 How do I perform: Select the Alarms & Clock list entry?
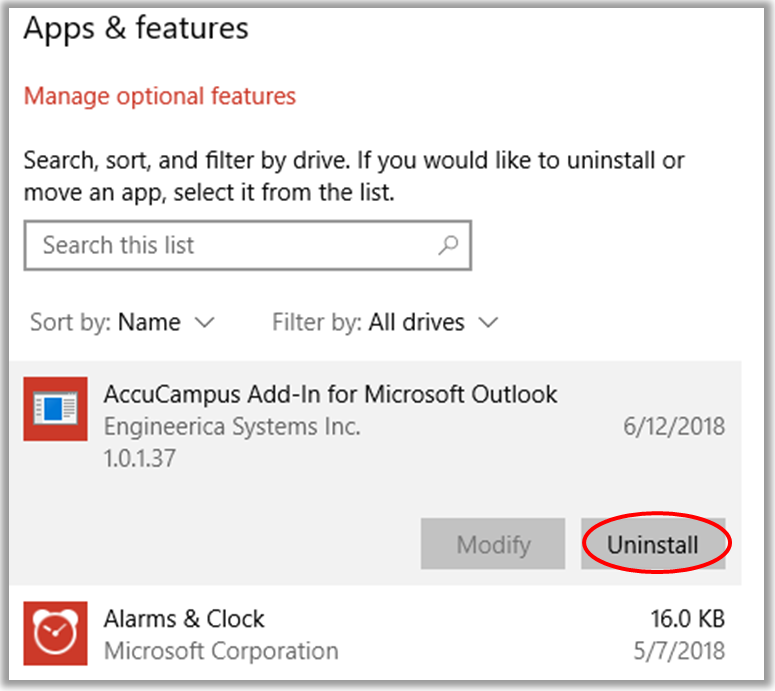tap(375, 634)
